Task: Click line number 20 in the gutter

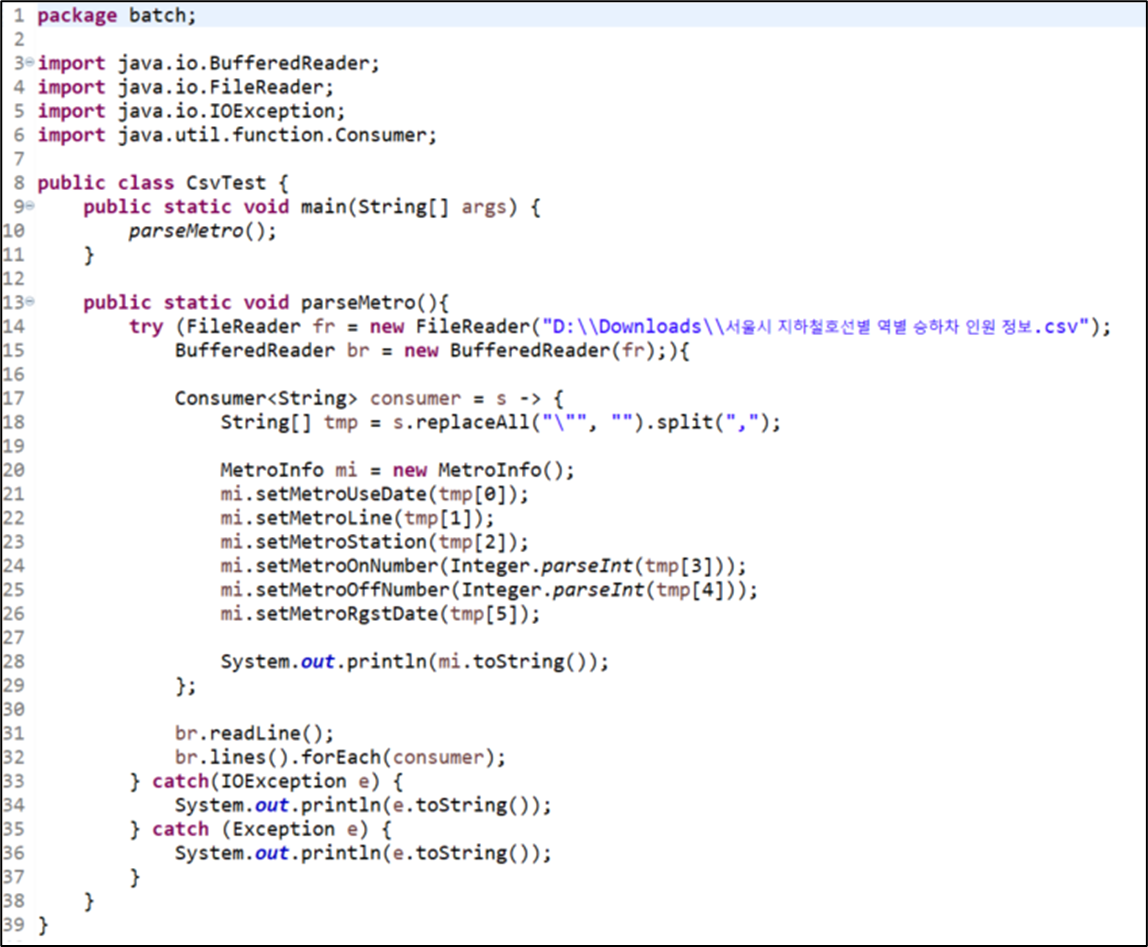Action: [13, 470]
